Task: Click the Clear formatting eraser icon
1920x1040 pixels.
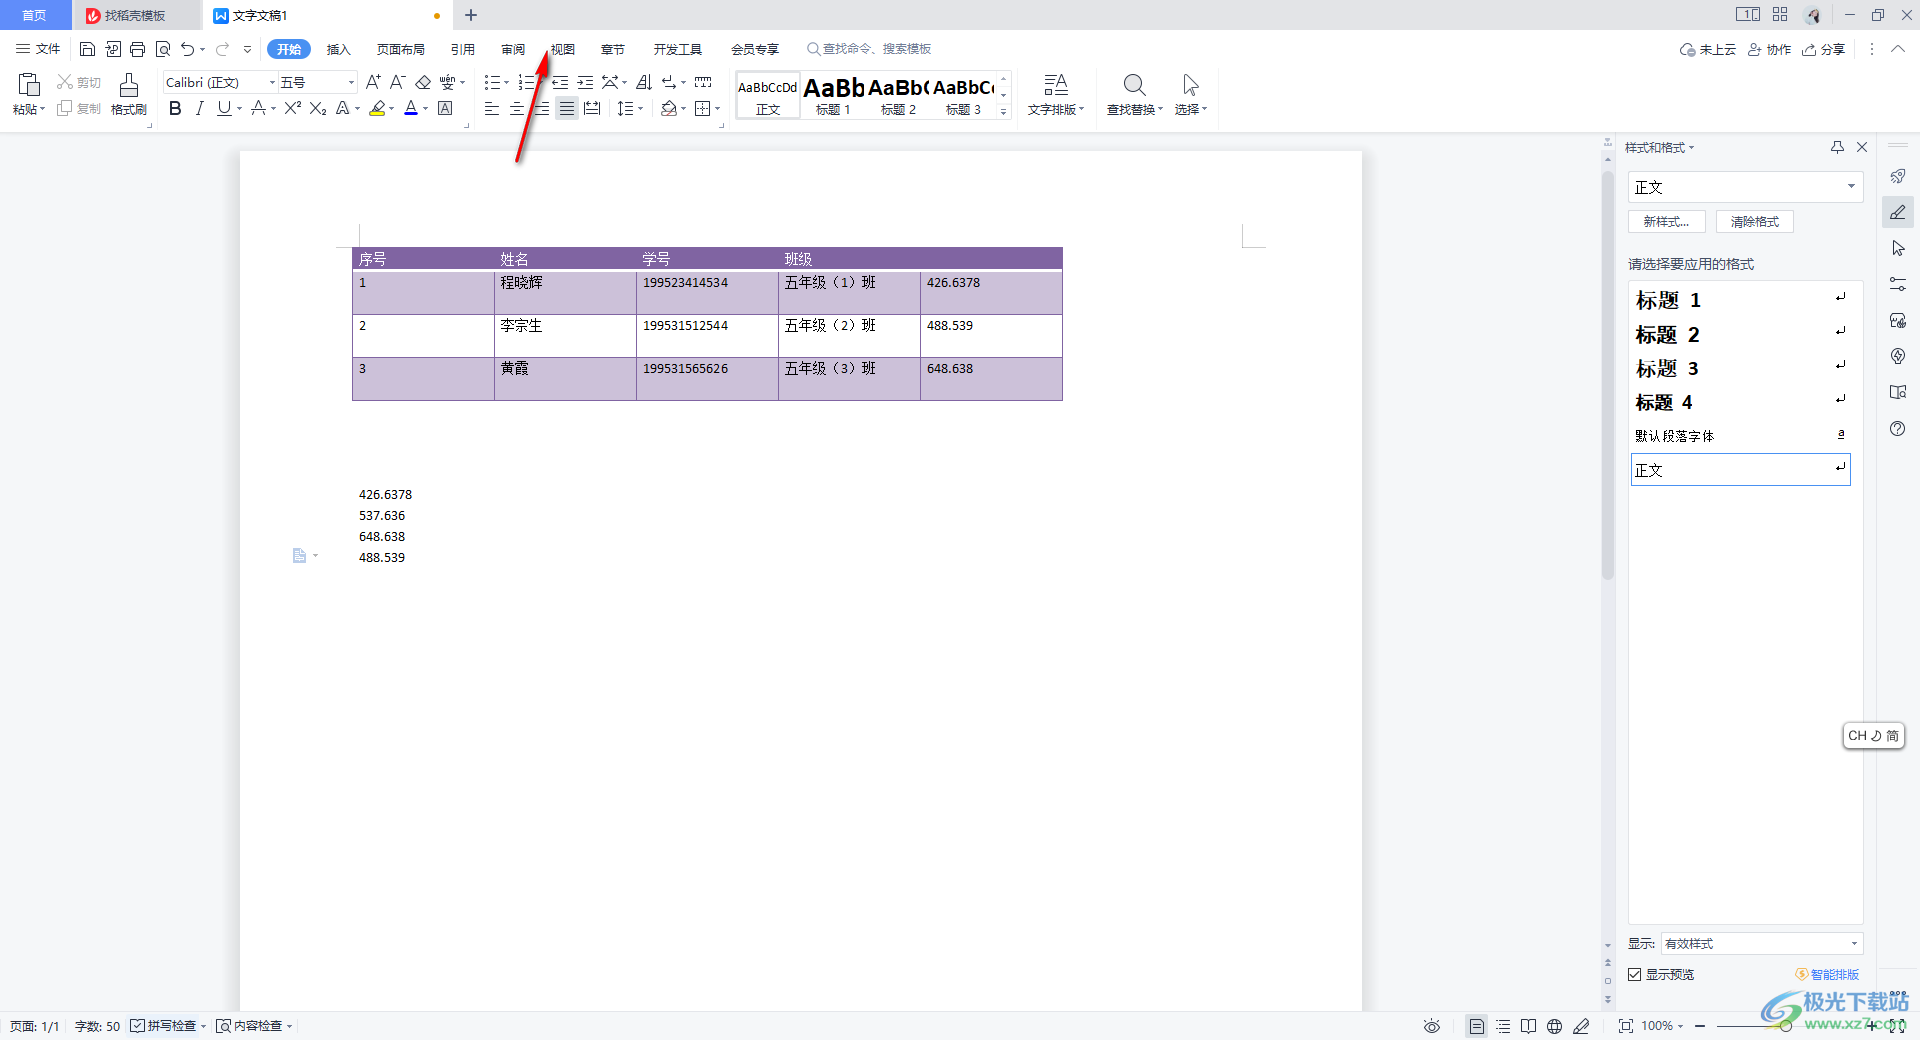Action: 423,82
